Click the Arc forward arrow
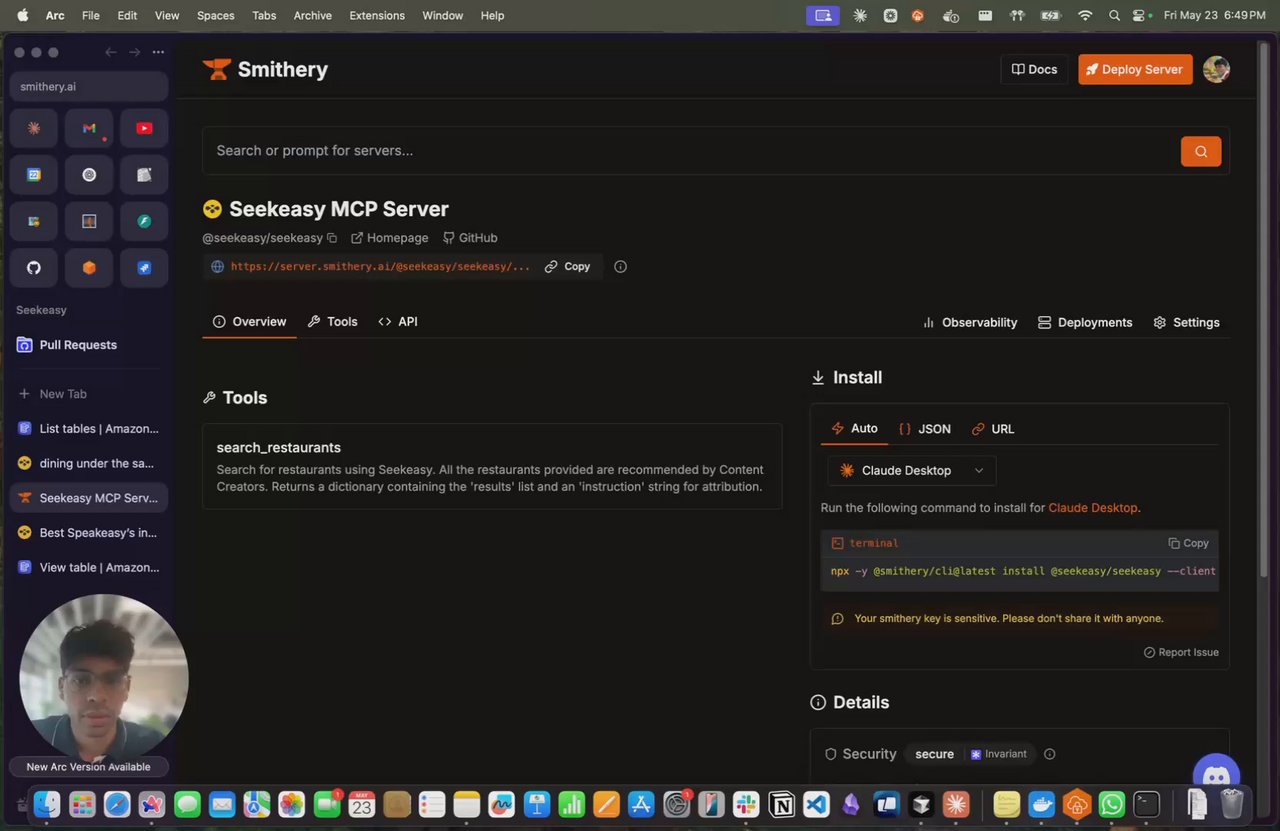The height and width of the screenshot is (831, 1280). tap(134, 52)
